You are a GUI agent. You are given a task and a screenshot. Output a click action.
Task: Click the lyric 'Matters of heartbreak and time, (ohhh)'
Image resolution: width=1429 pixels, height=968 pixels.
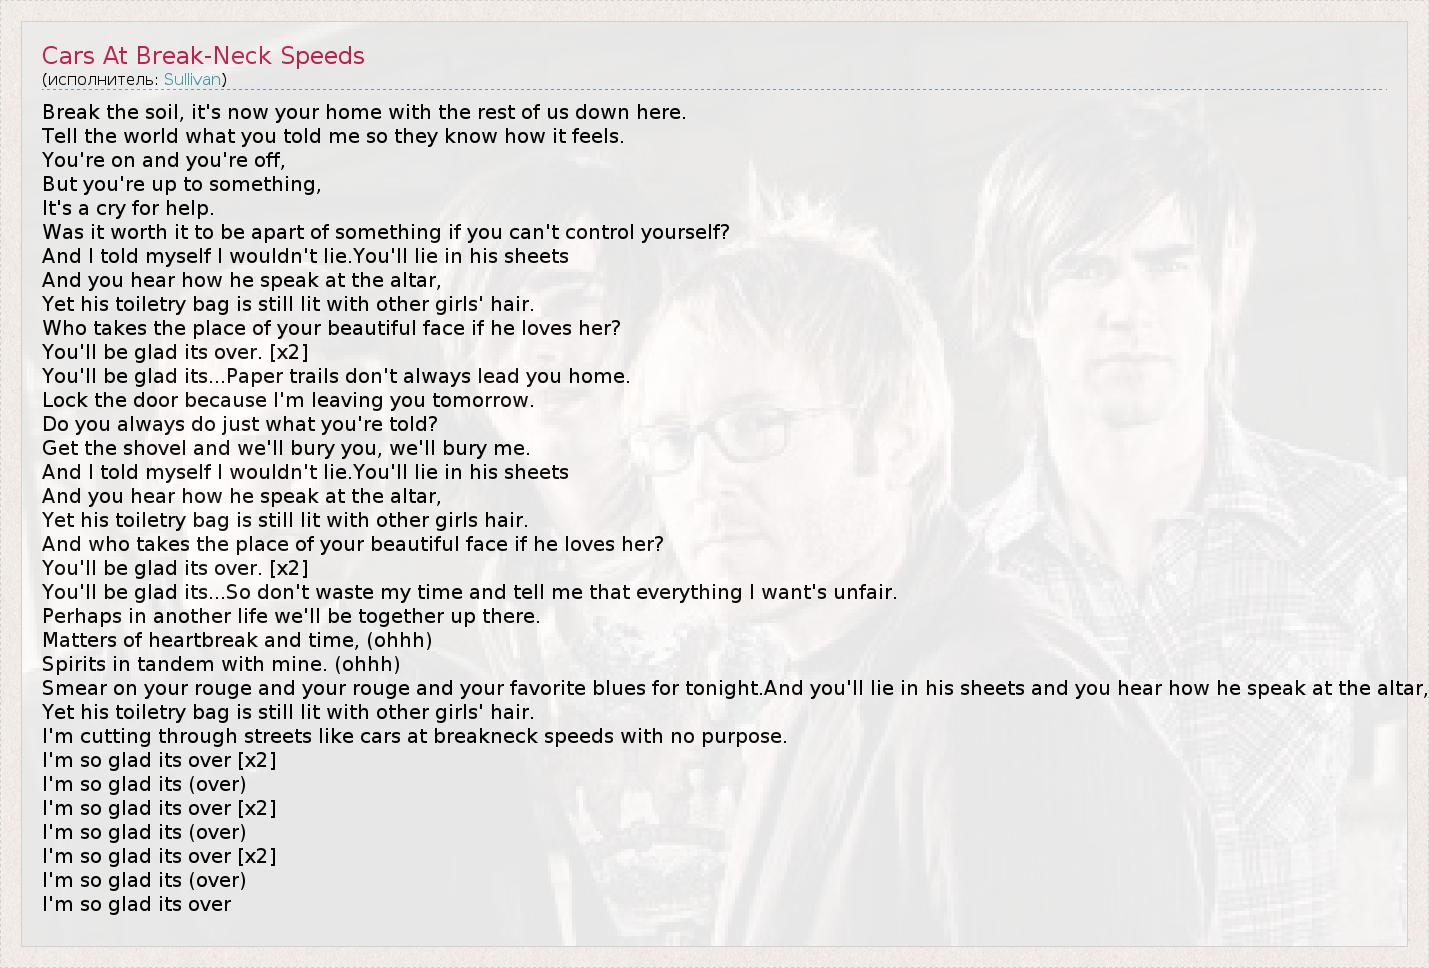pyautogui.click(x=237, y=640)
